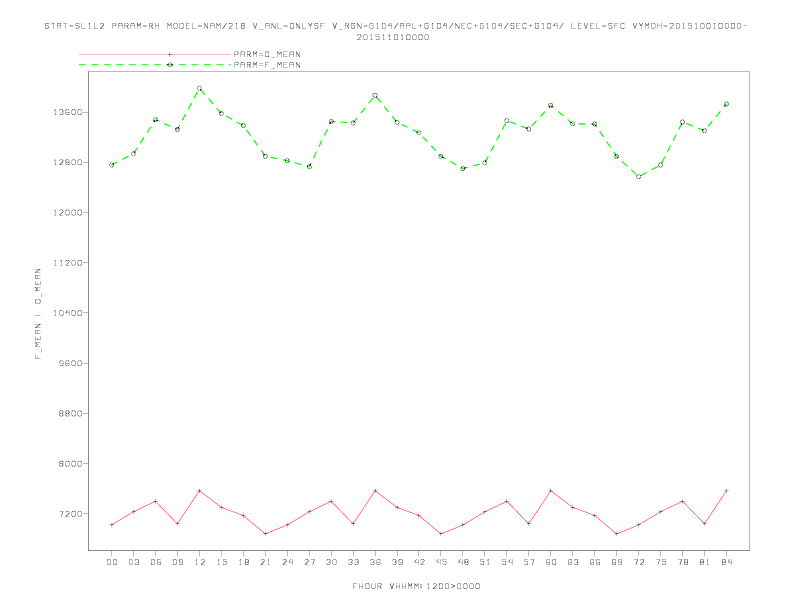792x612 pixels.
Task: Click the 18 forecast hour tick label
Action: click(243, 562)
